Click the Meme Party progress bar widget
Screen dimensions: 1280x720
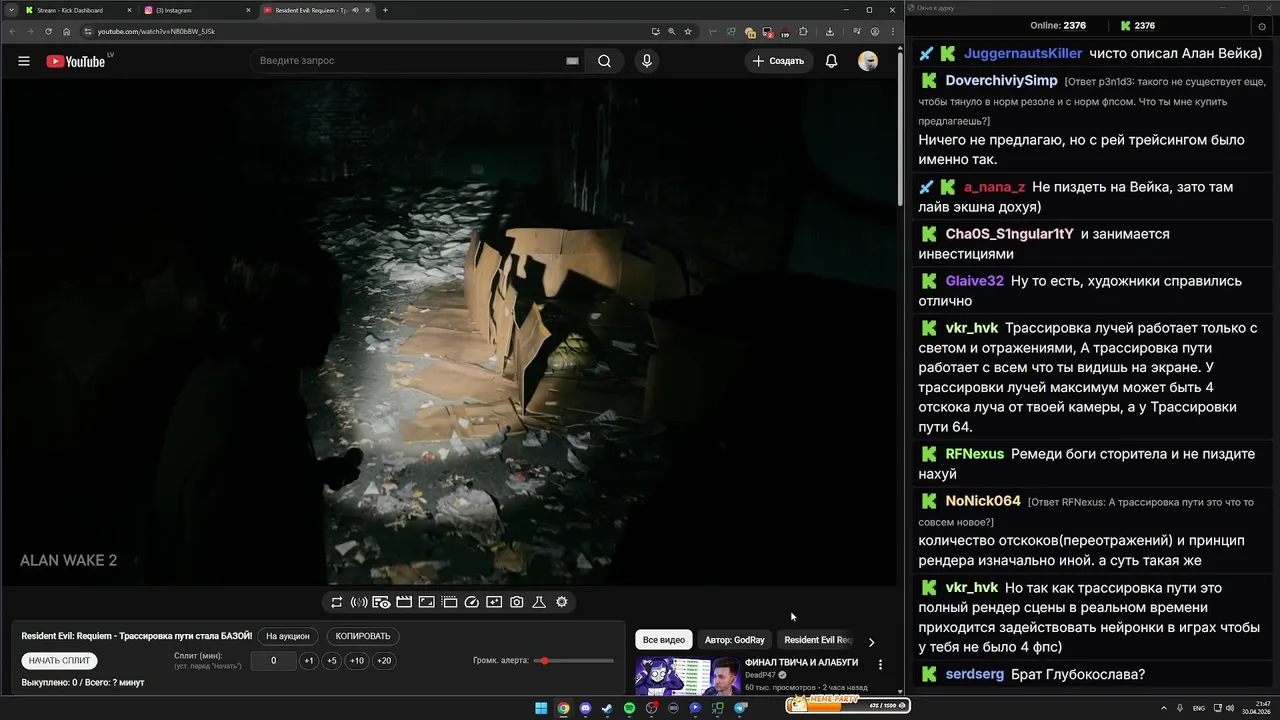tap(847, 705)
